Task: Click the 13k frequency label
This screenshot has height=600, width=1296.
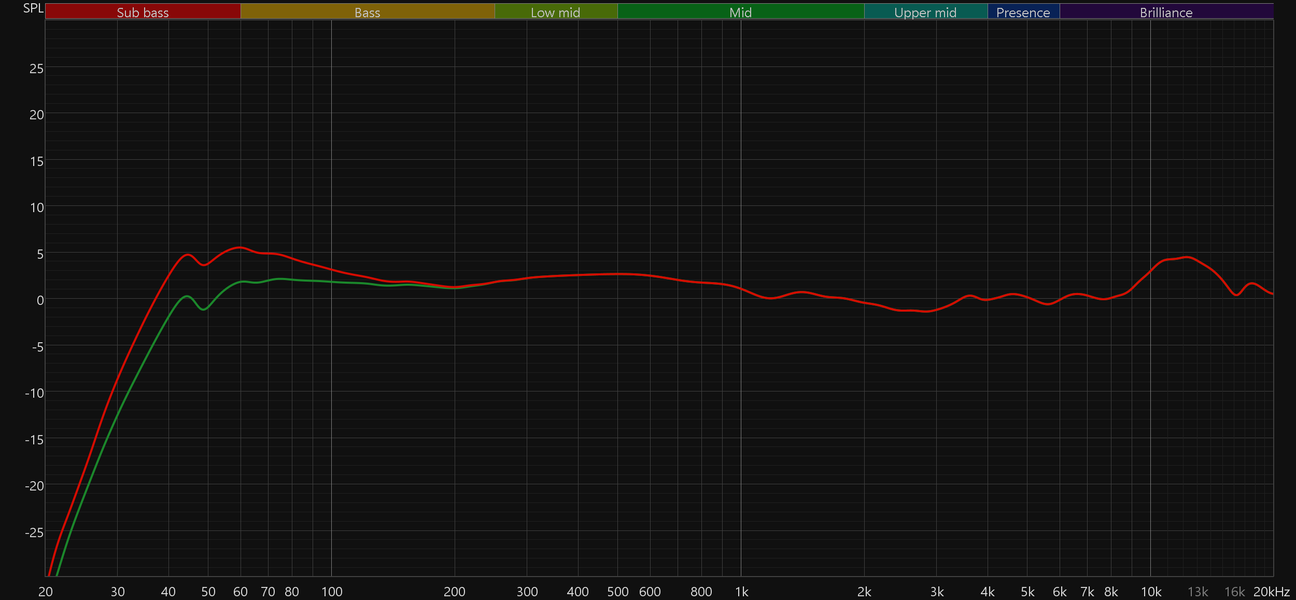Action: (x=1198, y=591)
